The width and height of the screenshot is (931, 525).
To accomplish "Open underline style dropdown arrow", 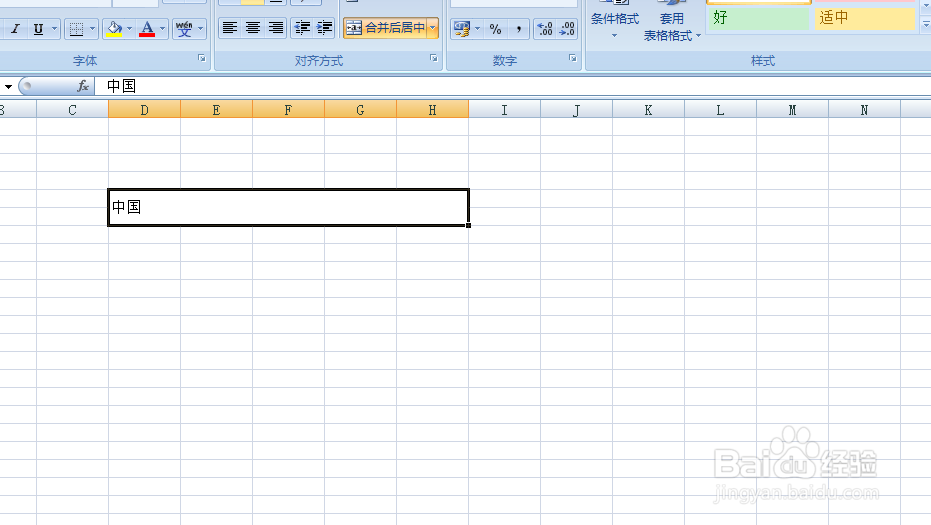I will click(x=55, y=29).
